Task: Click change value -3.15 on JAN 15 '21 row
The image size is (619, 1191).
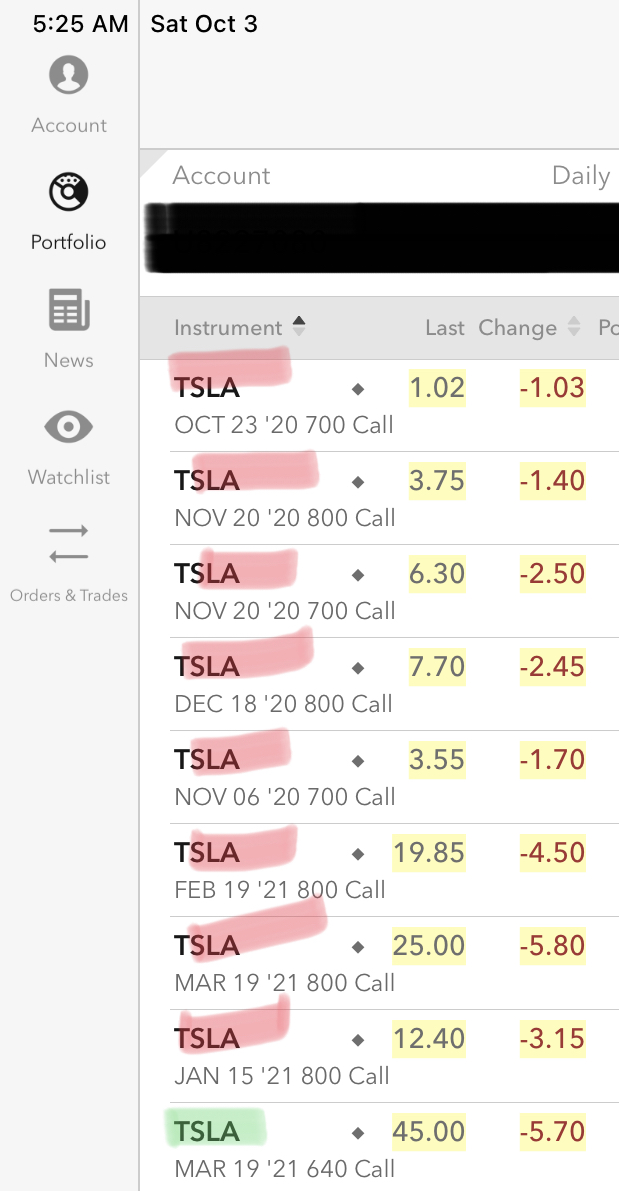Action: [x=552, y=1039]
